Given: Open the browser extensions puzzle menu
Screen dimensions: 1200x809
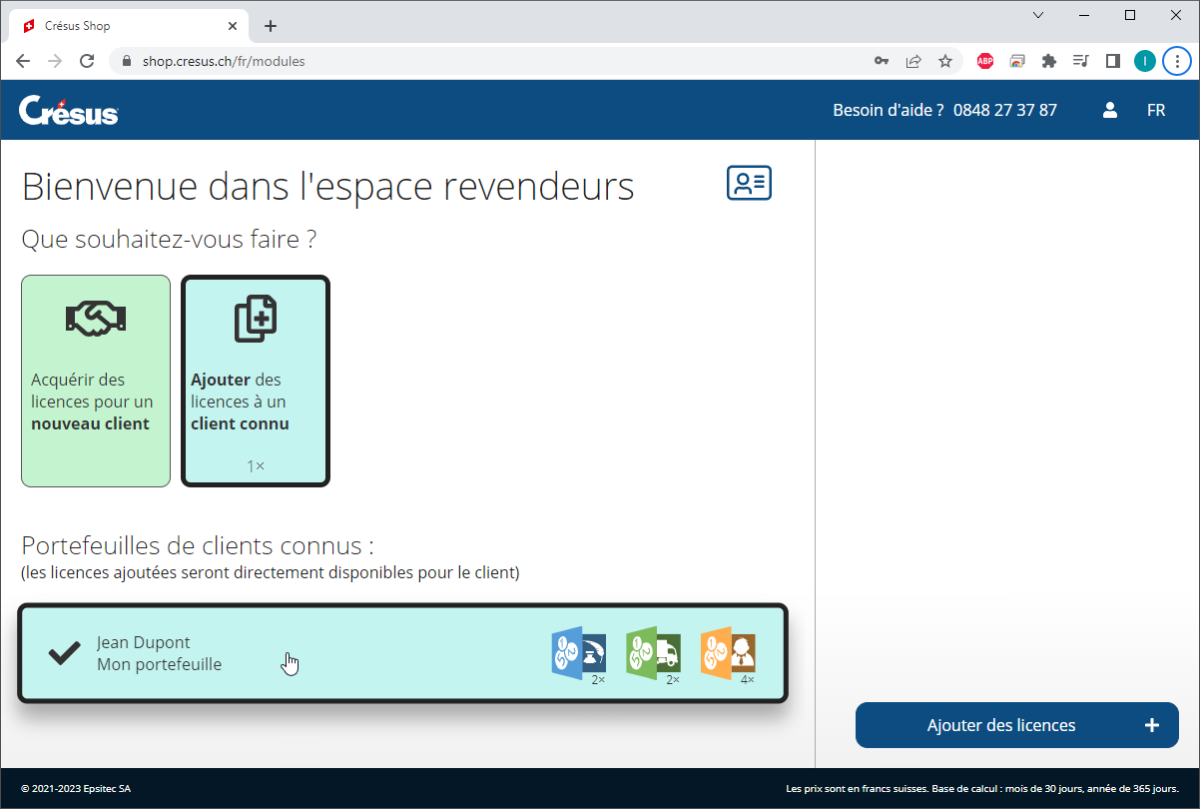Looking at the screenshot, I should click(x=1049, y=61).
